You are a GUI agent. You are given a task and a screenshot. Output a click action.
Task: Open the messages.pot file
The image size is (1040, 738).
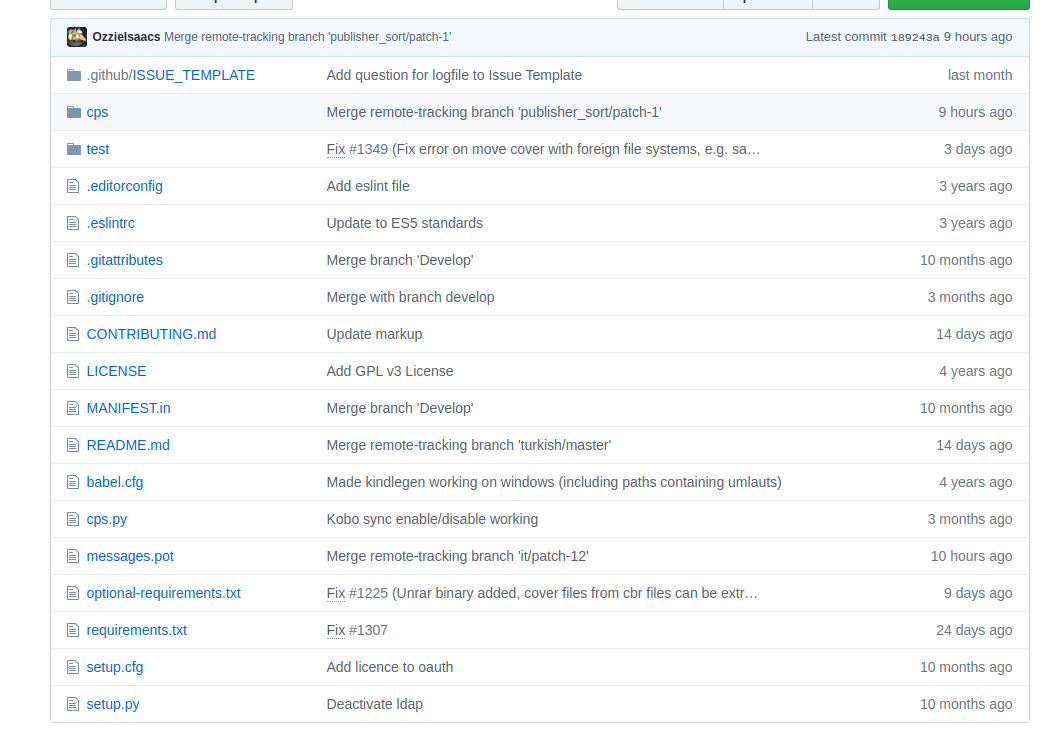(130, 556)
